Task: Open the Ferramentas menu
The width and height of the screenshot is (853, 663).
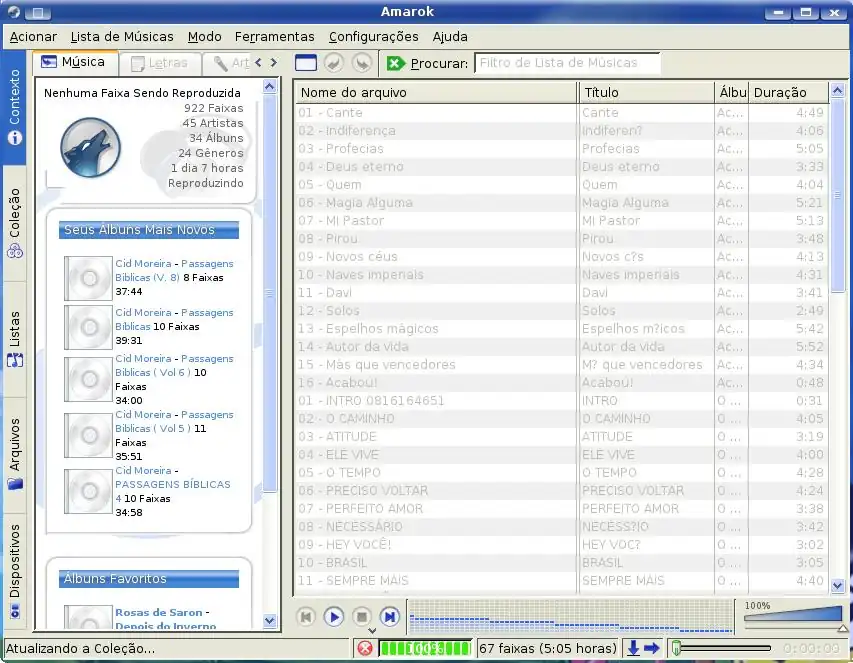Action: (x=274, y=36)
